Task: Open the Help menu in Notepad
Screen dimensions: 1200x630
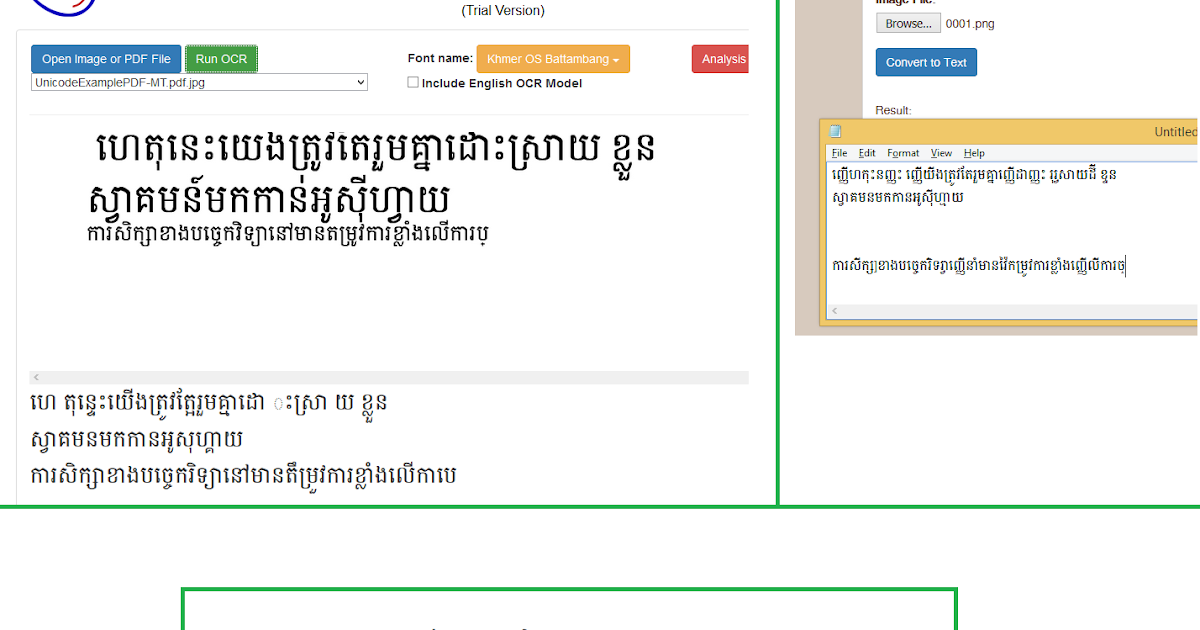Action: (973, 152)
